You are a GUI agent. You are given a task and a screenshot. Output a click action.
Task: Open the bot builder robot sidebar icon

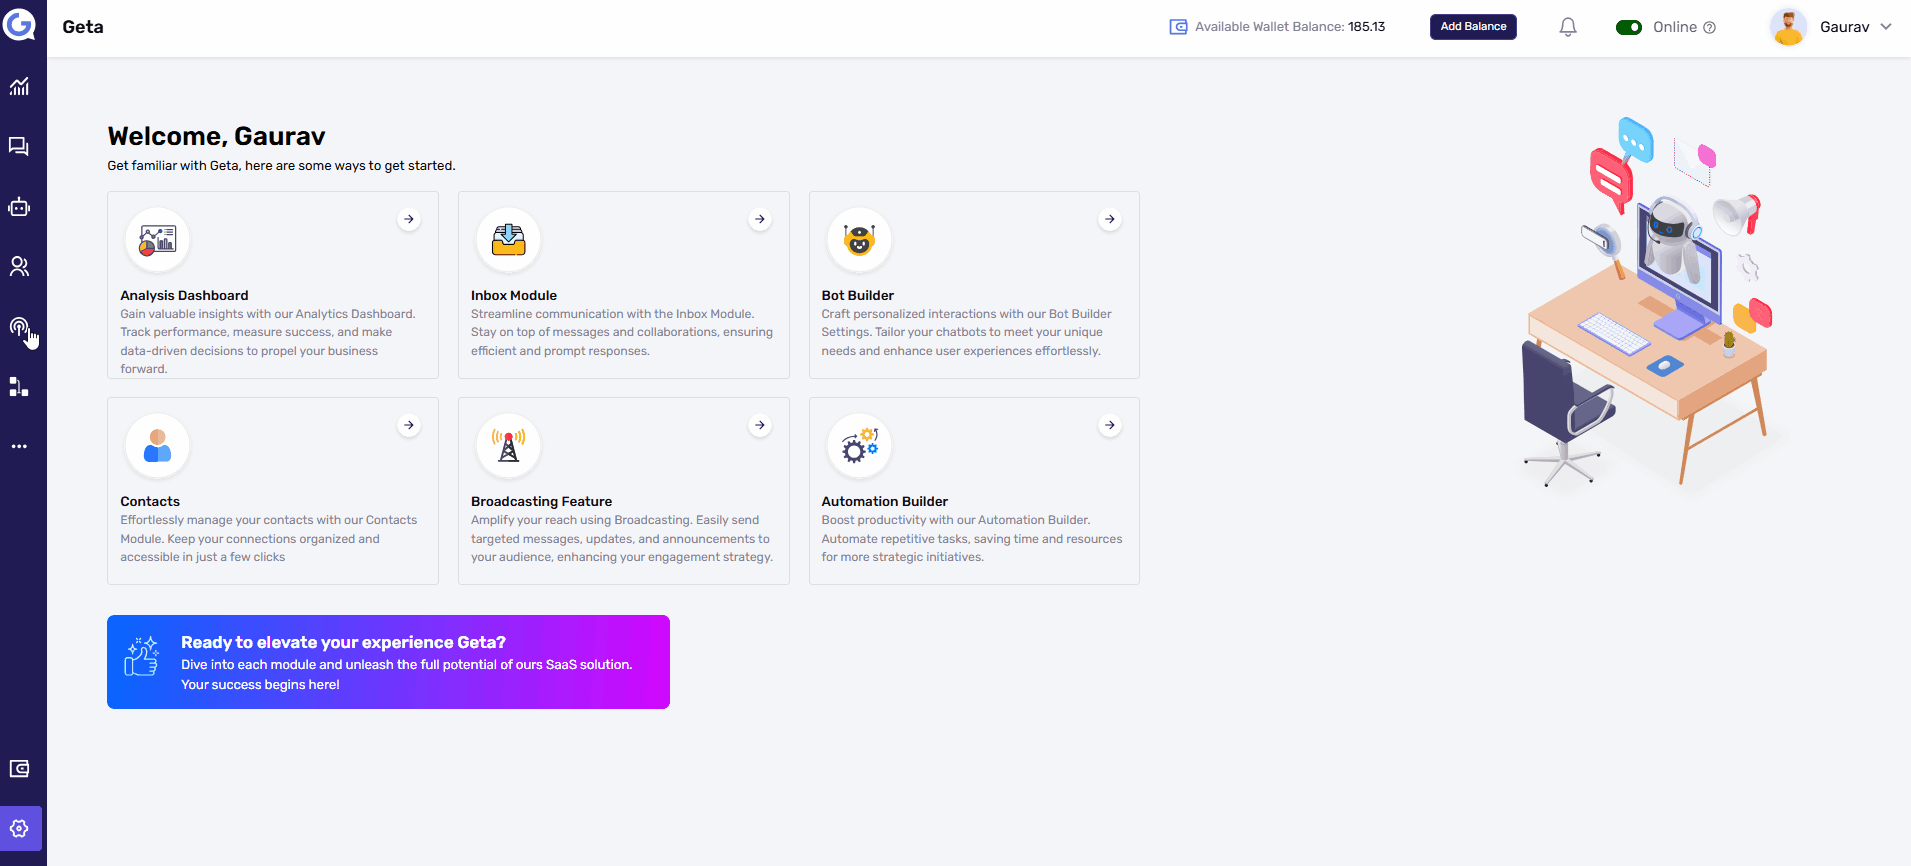pos(19,207)
